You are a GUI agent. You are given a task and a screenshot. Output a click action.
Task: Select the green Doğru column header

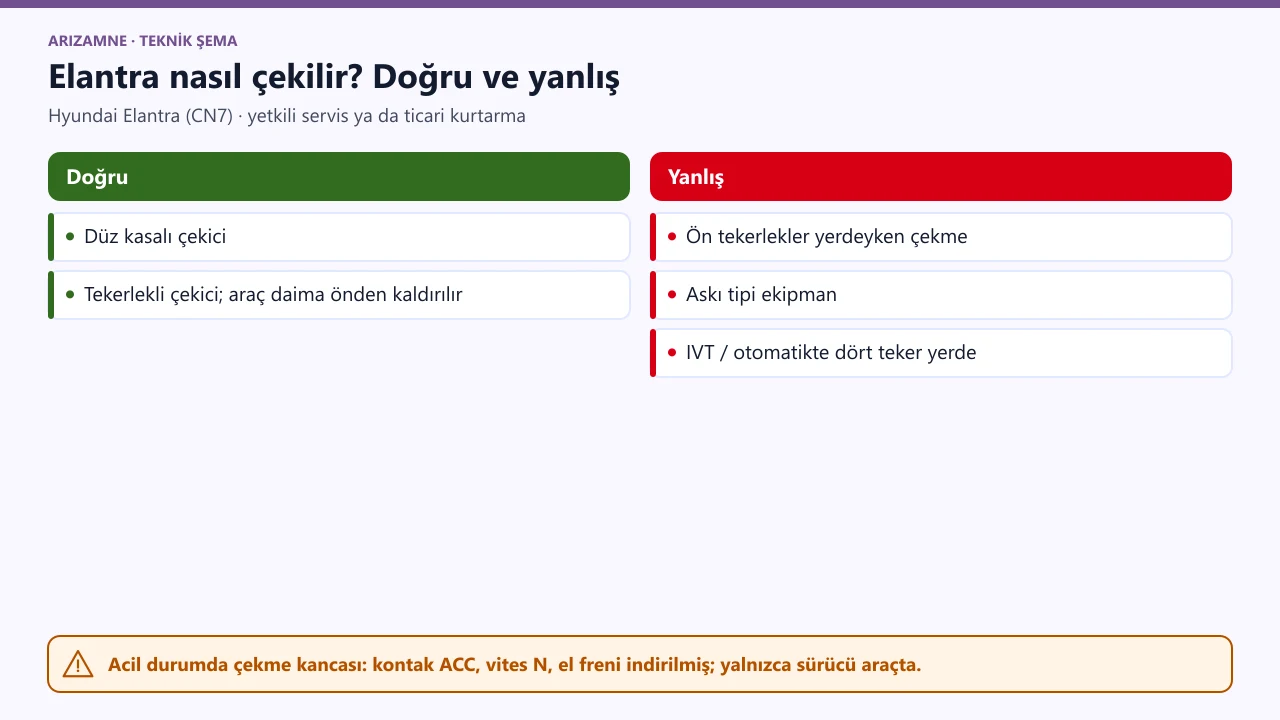[339, 177]
